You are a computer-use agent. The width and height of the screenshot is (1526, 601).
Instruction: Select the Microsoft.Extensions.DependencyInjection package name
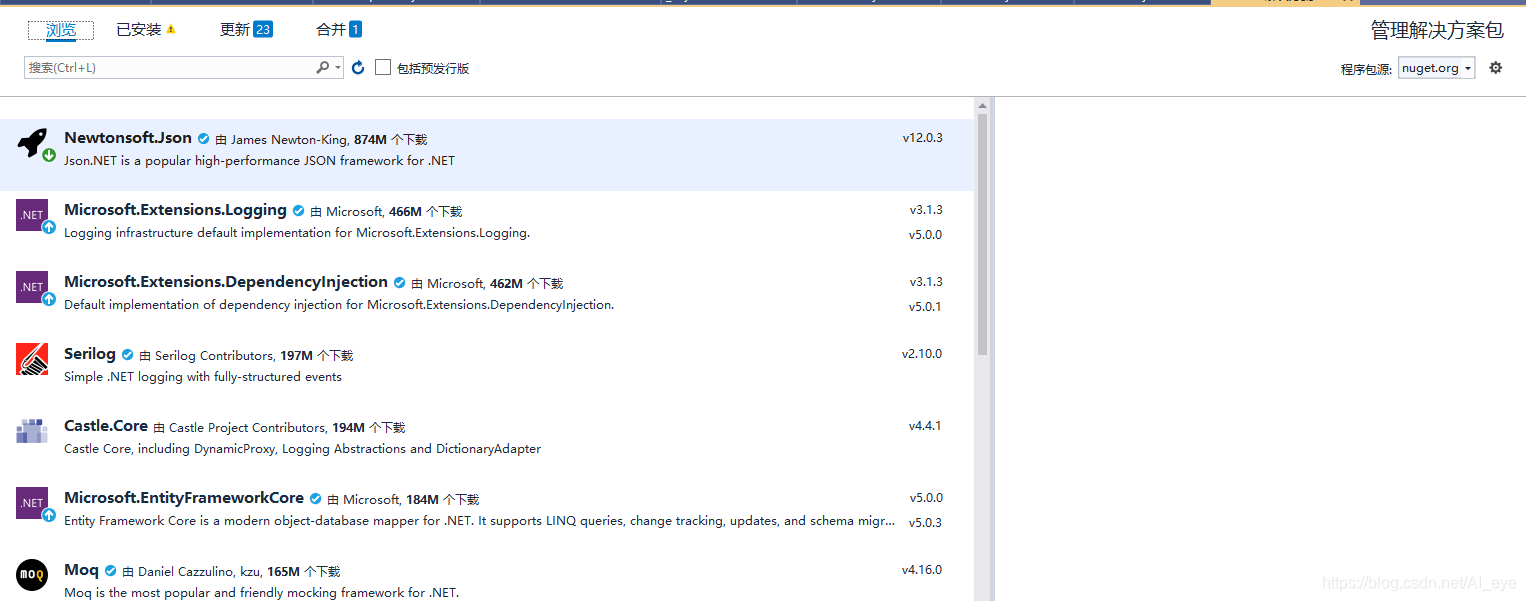[226, 282]
